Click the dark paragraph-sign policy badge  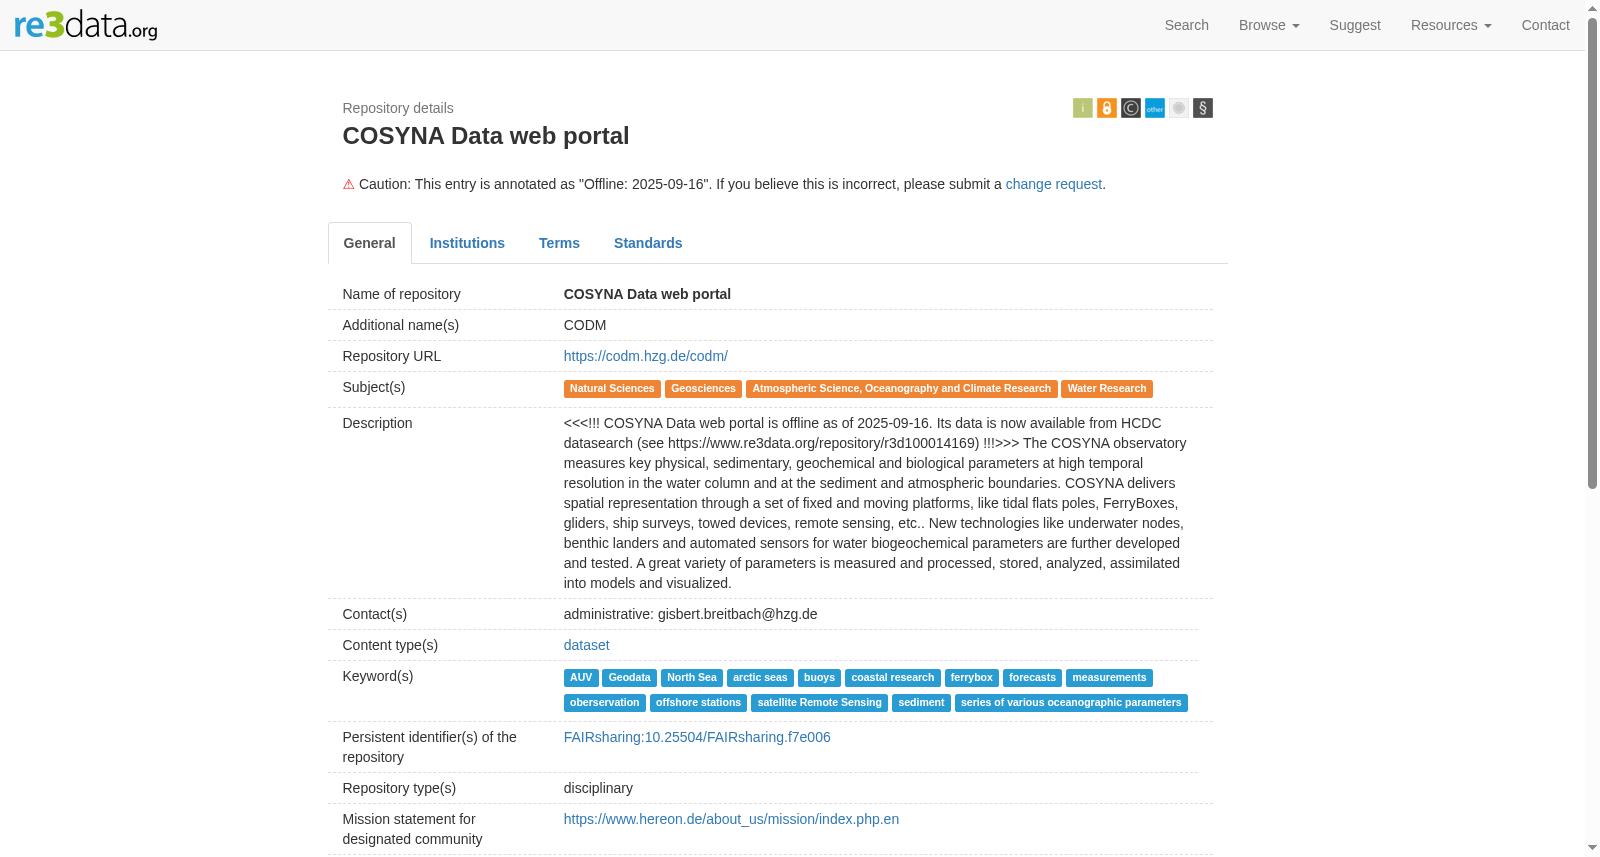[x=1202, y=108]
